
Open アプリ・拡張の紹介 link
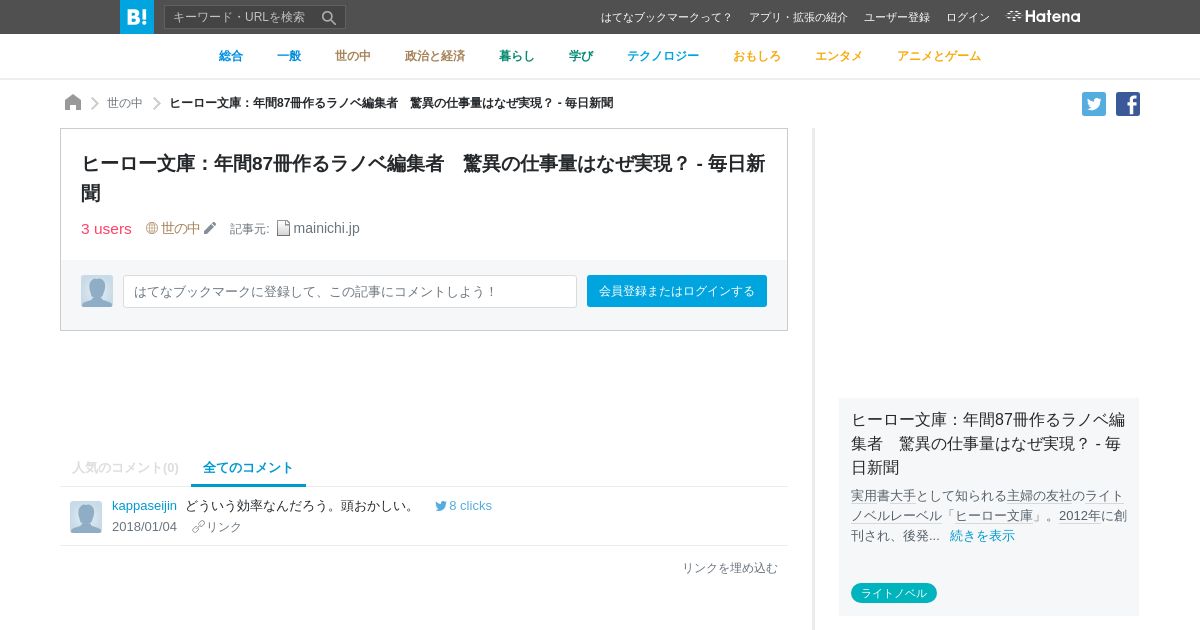click(x=798, y=17)
